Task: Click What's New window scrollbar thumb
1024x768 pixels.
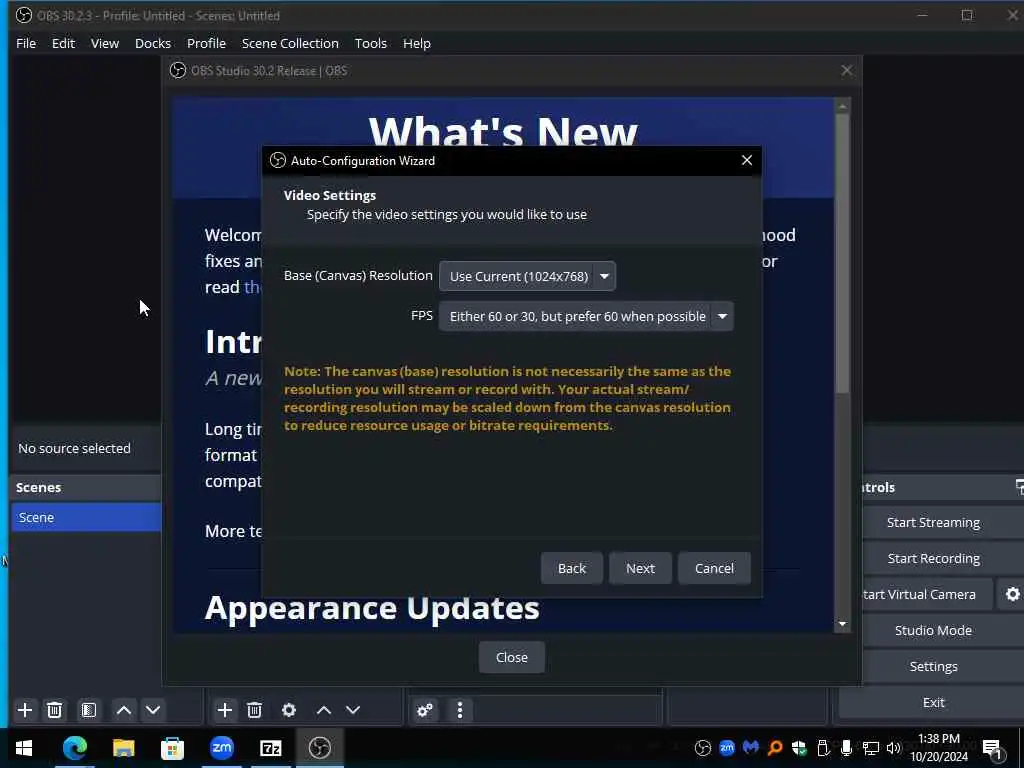Action: (x=842, y=255)
